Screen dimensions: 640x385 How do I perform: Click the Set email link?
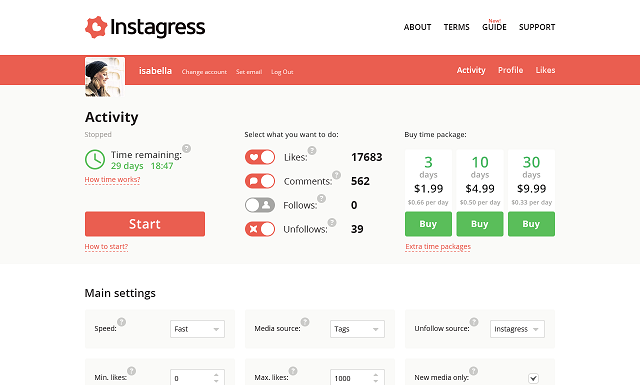click(249, 72)
